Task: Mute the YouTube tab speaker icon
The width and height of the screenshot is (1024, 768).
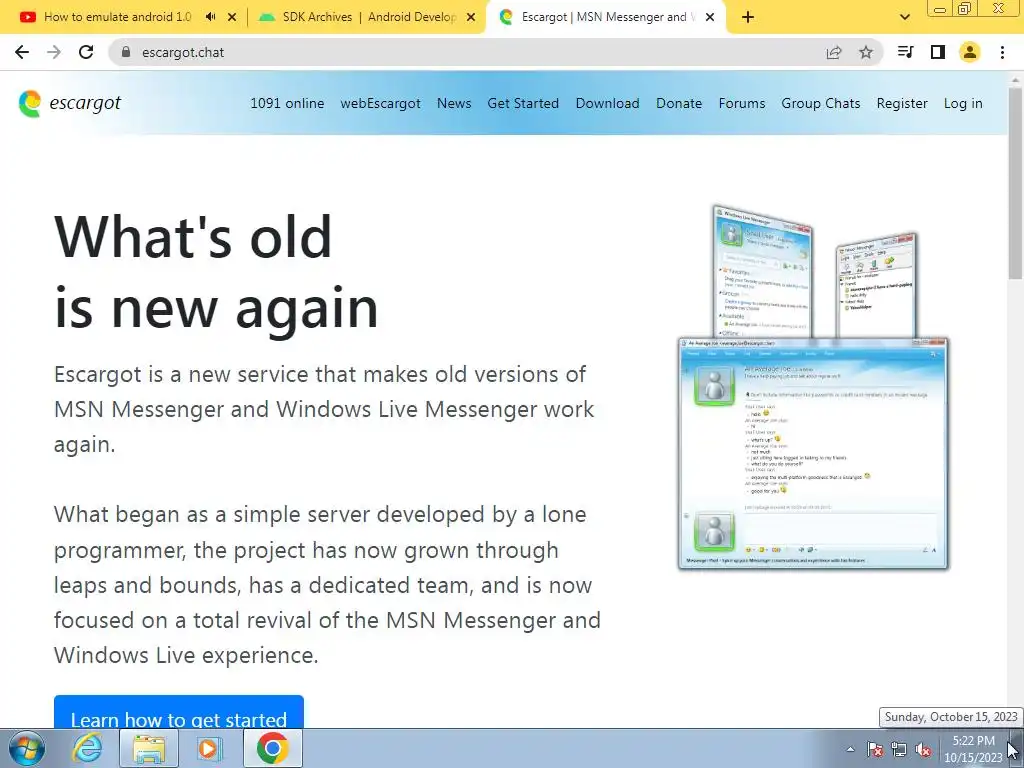Action: point(210,17)
